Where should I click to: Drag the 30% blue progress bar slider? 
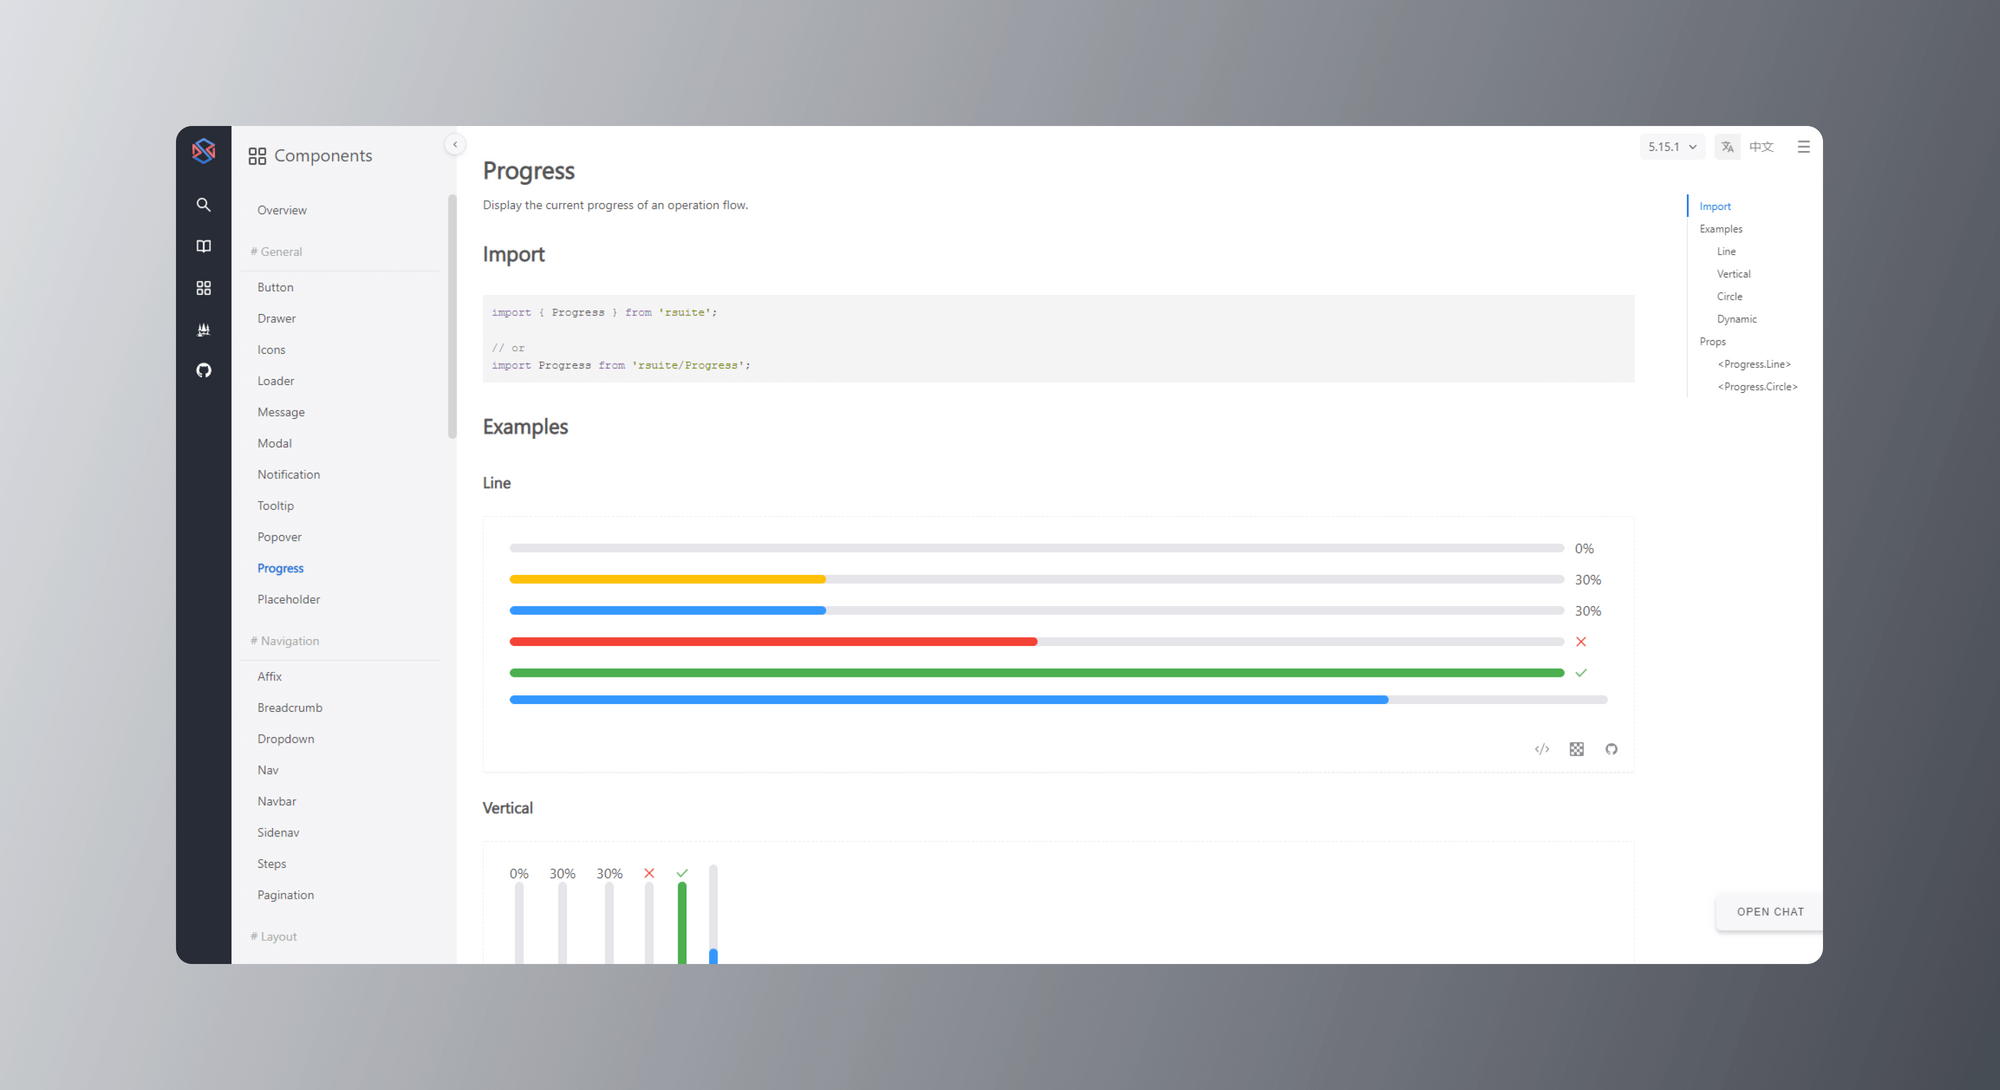tap(824, 609)
